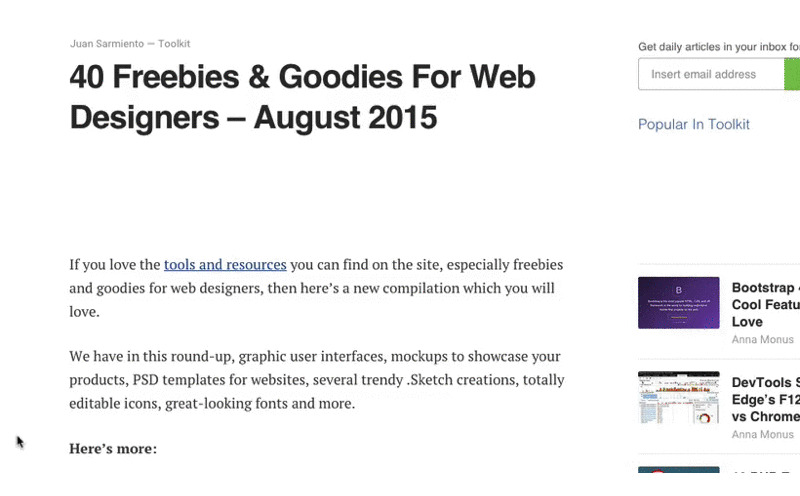Click Anna Monus under the DevTools article

click(762, 434)
